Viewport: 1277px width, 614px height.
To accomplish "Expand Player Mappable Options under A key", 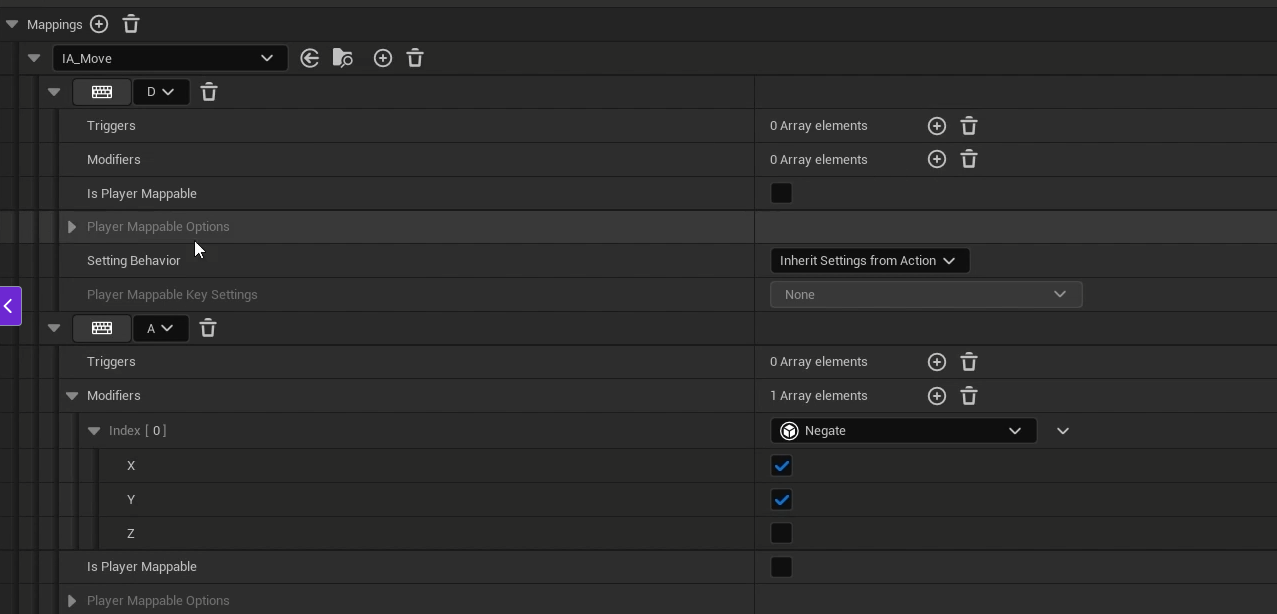I will tap(72, 601).
